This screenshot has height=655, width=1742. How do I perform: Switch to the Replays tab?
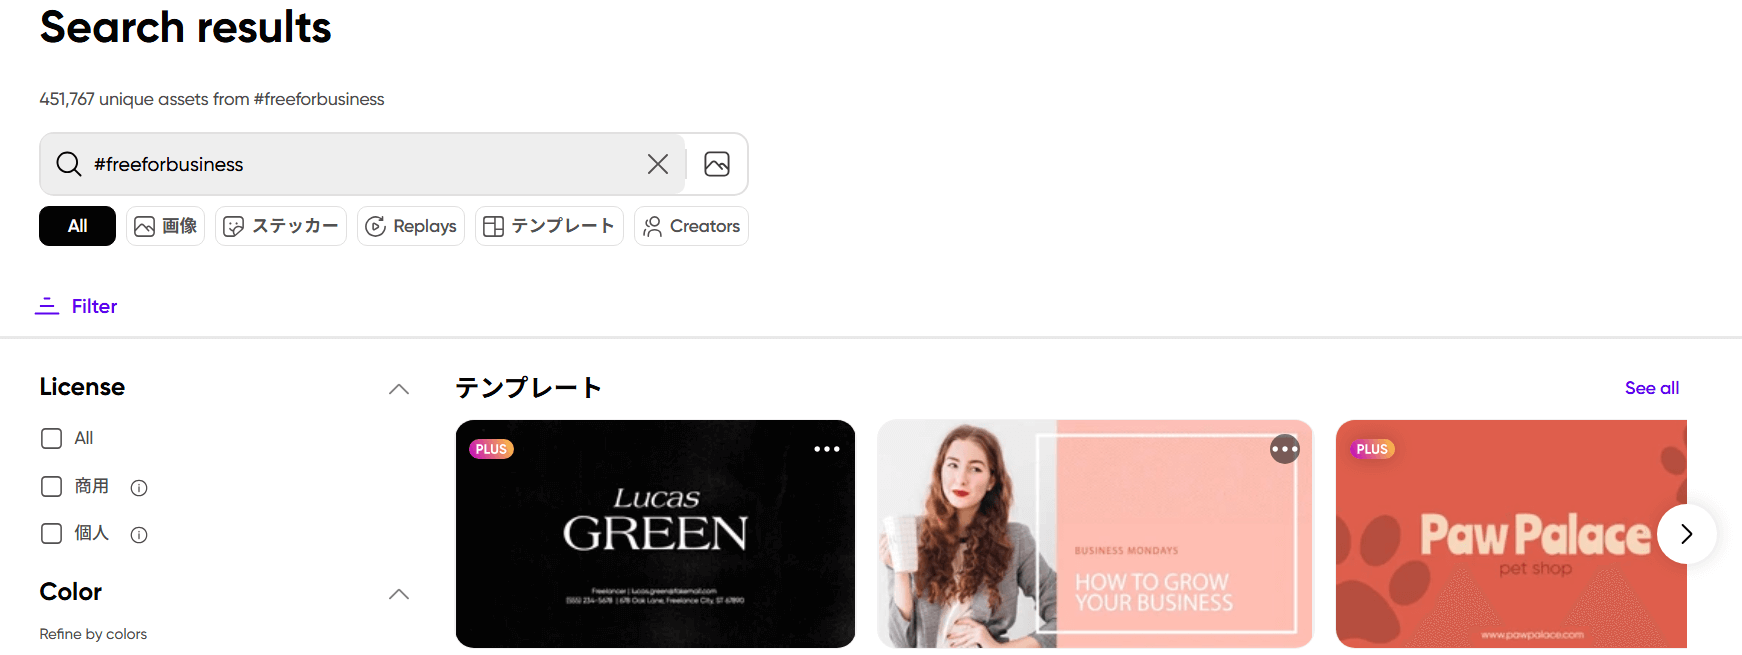click(411, 226)
